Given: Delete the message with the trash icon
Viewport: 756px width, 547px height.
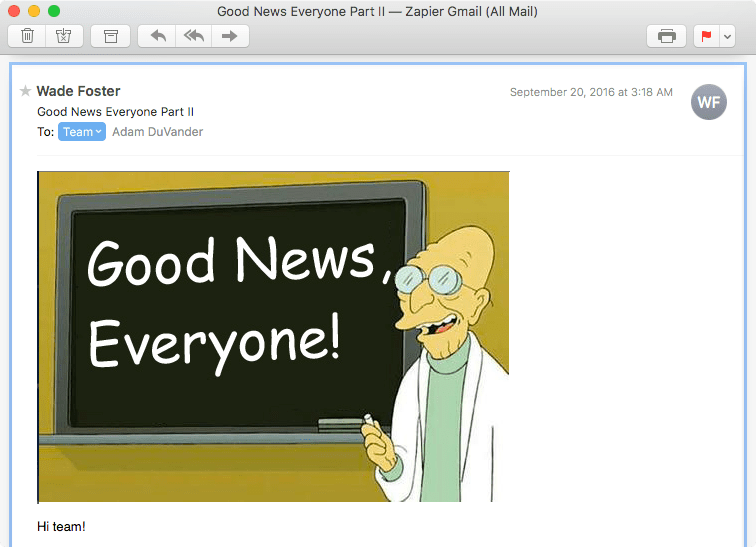Looking at the screenshot, I should click(27, 36).
